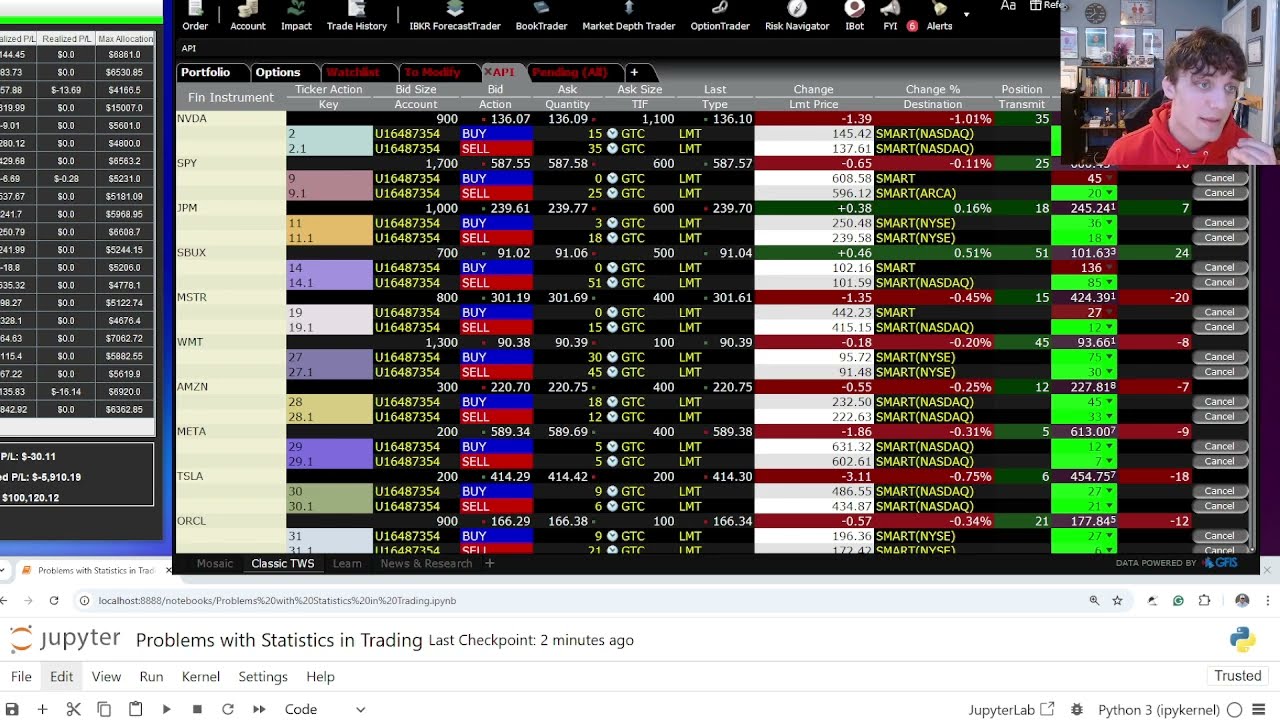Launch the OptionTrader tool

720,16
